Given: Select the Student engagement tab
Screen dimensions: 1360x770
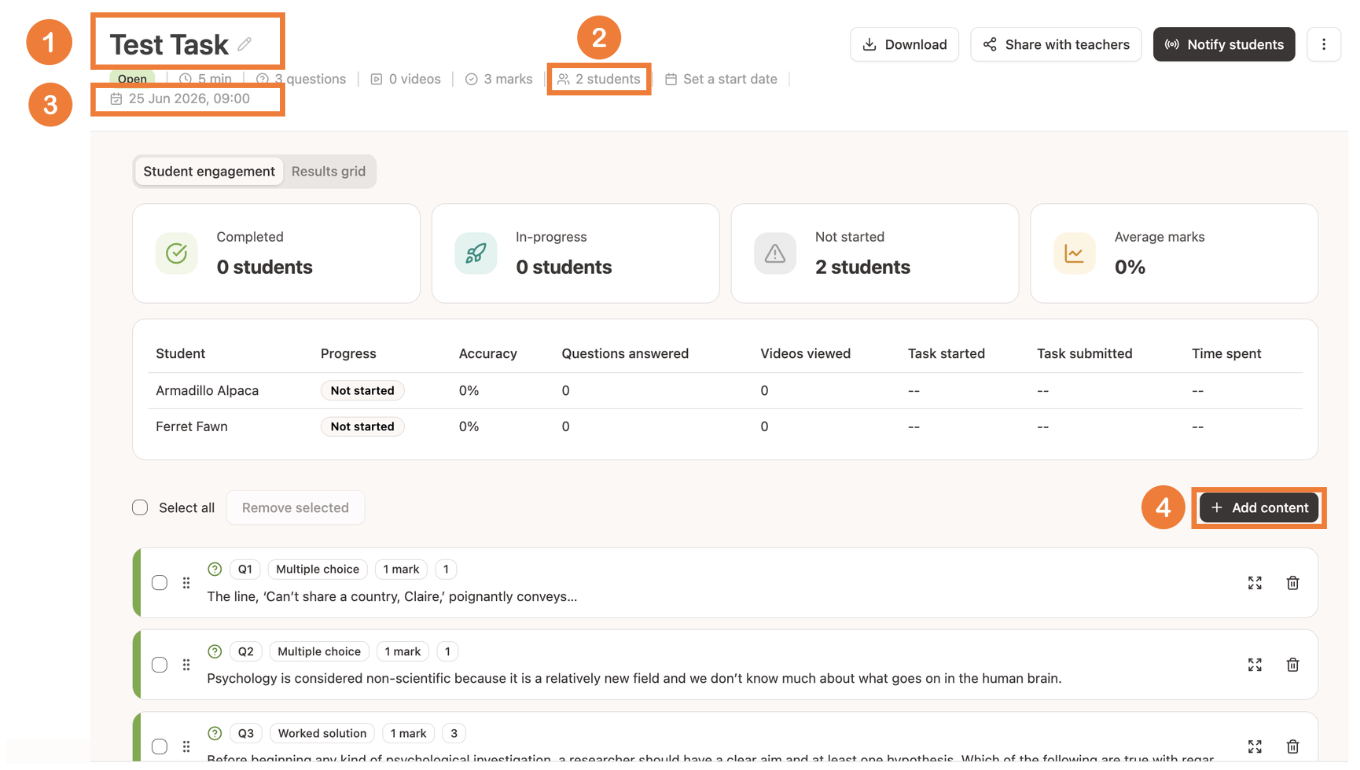Looking at the screenshot, I should pyautogui.click(x=209, y=171).
